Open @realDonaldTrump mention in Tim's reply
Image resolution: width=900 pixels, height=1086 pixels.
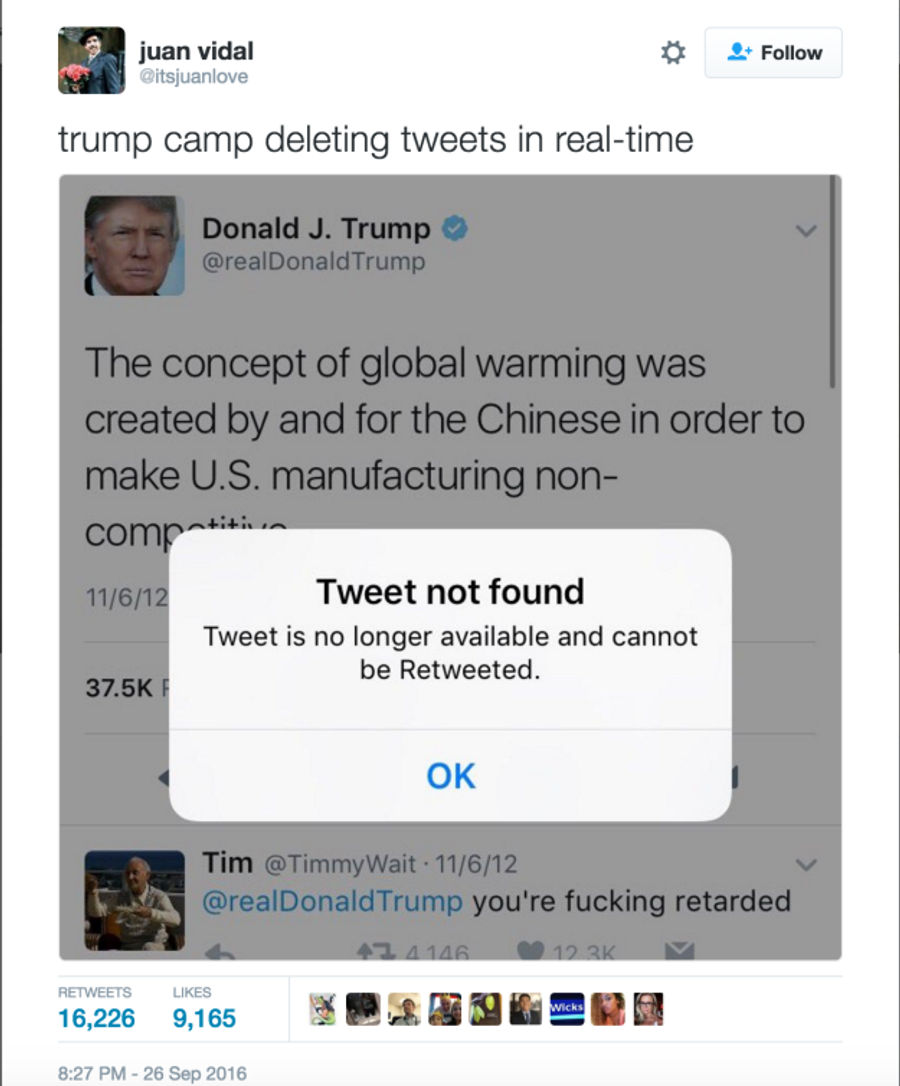[x=332, y=901]
